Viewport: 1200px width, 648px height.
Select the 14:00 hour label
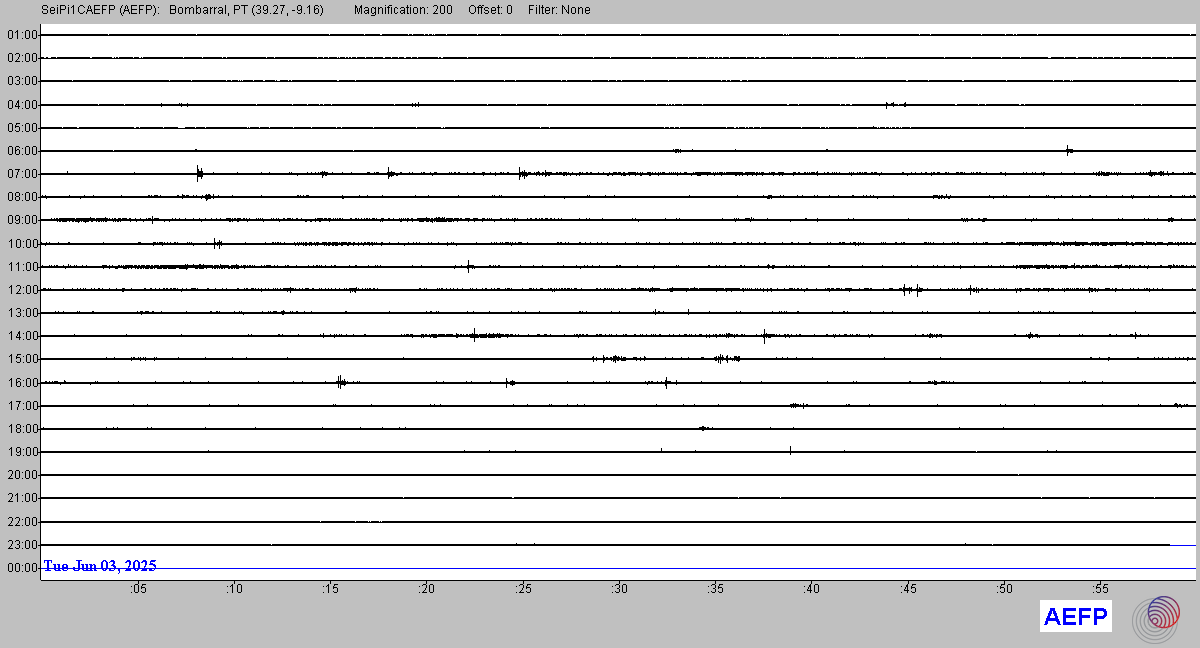coord(22,336)
